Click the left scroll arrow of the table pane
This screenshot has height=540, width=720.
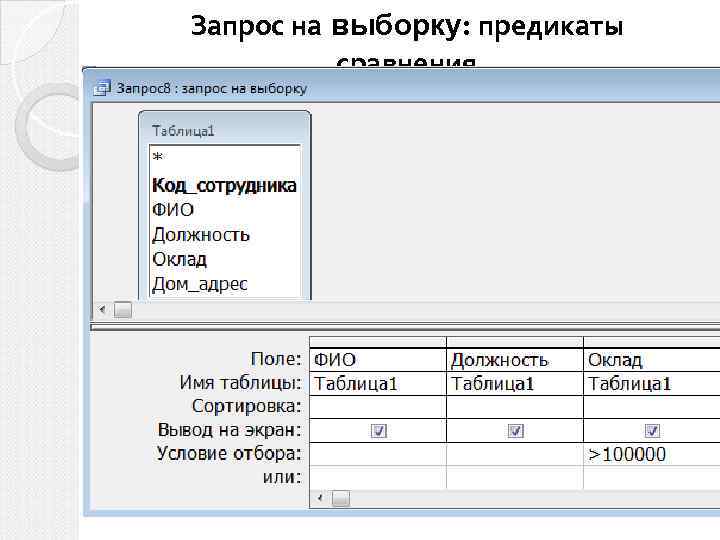[102, 310]
